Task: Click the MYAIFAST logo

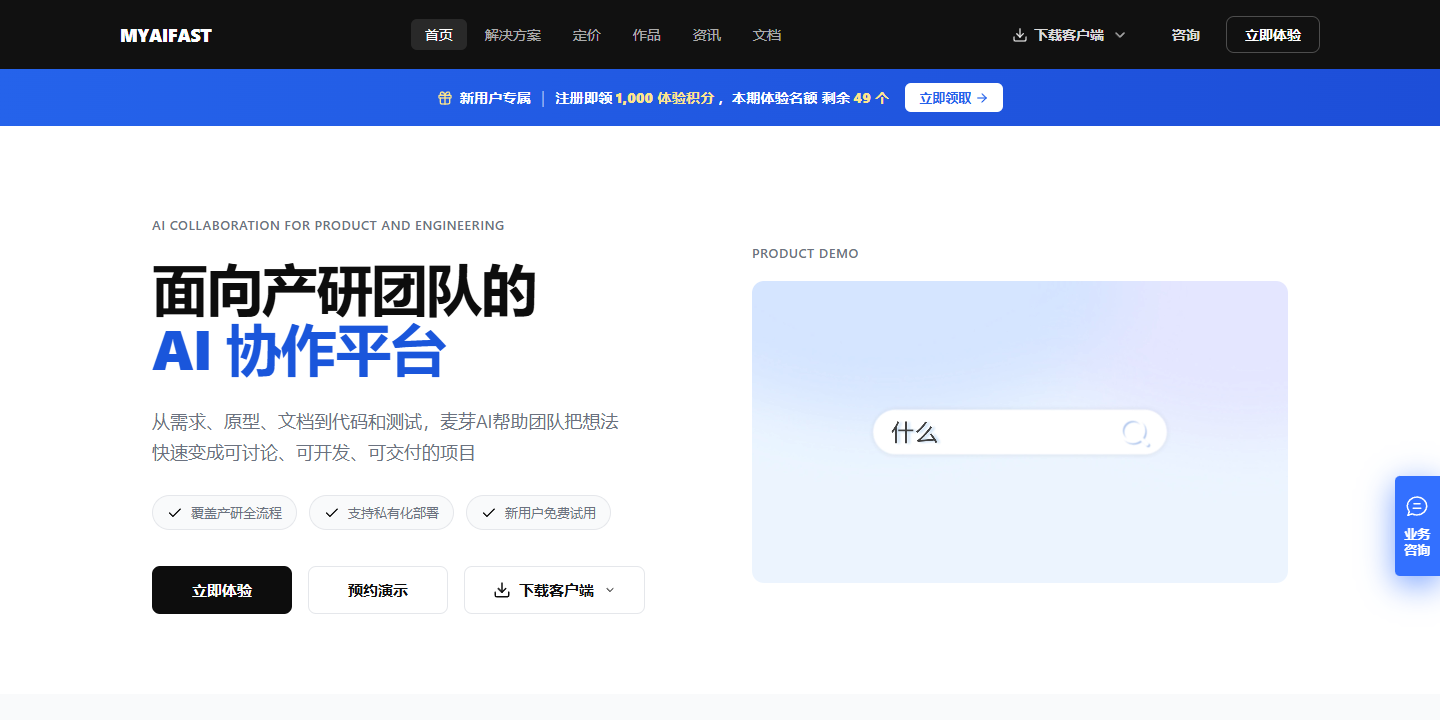Action: (x=166, y=35)
